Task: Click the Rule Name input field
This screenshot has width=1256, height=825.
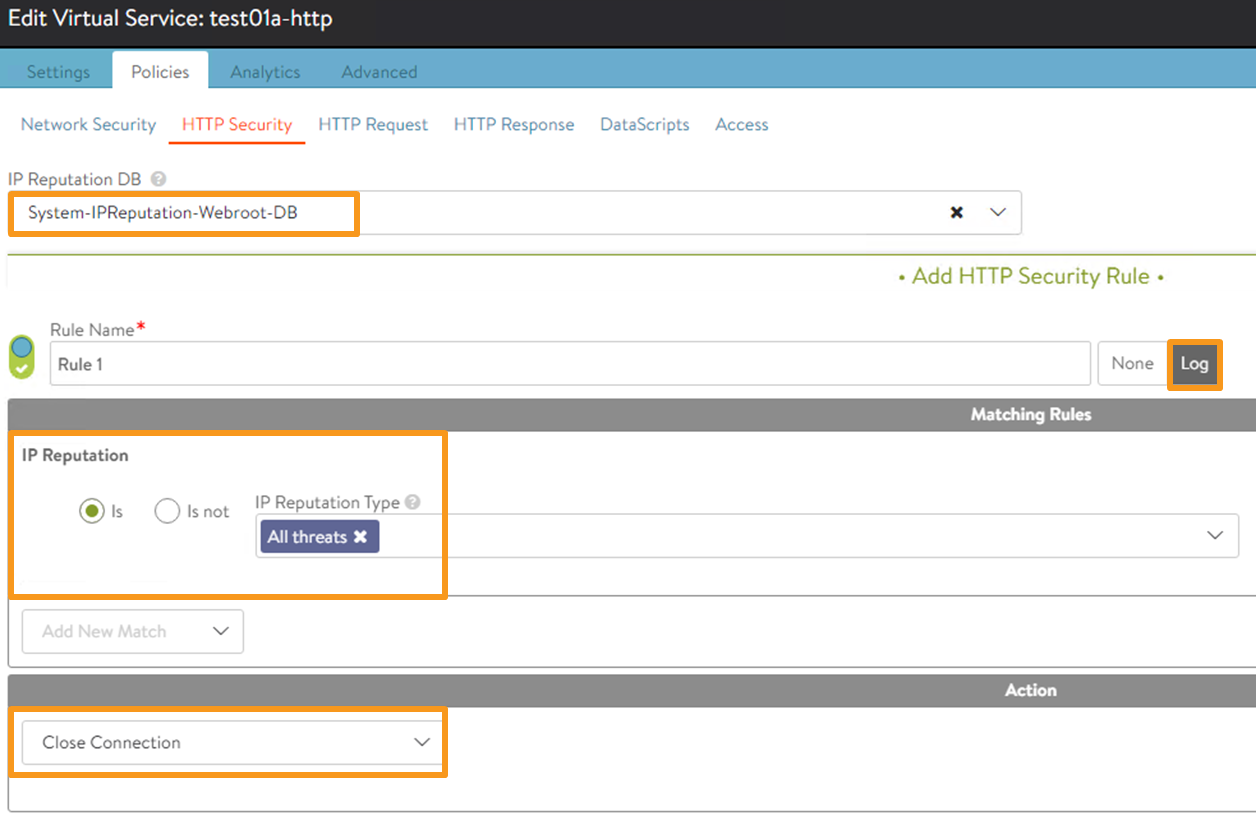Action: tap(570, 364)
